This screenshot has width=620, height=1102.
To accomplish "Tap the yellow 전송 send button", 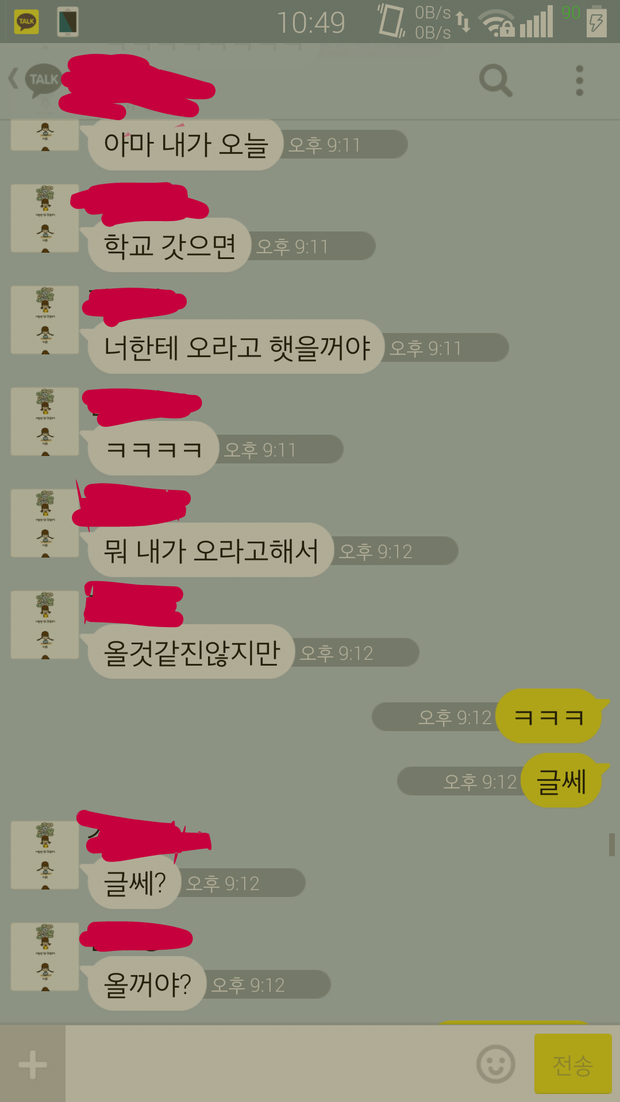I will tap(573, 1064).
